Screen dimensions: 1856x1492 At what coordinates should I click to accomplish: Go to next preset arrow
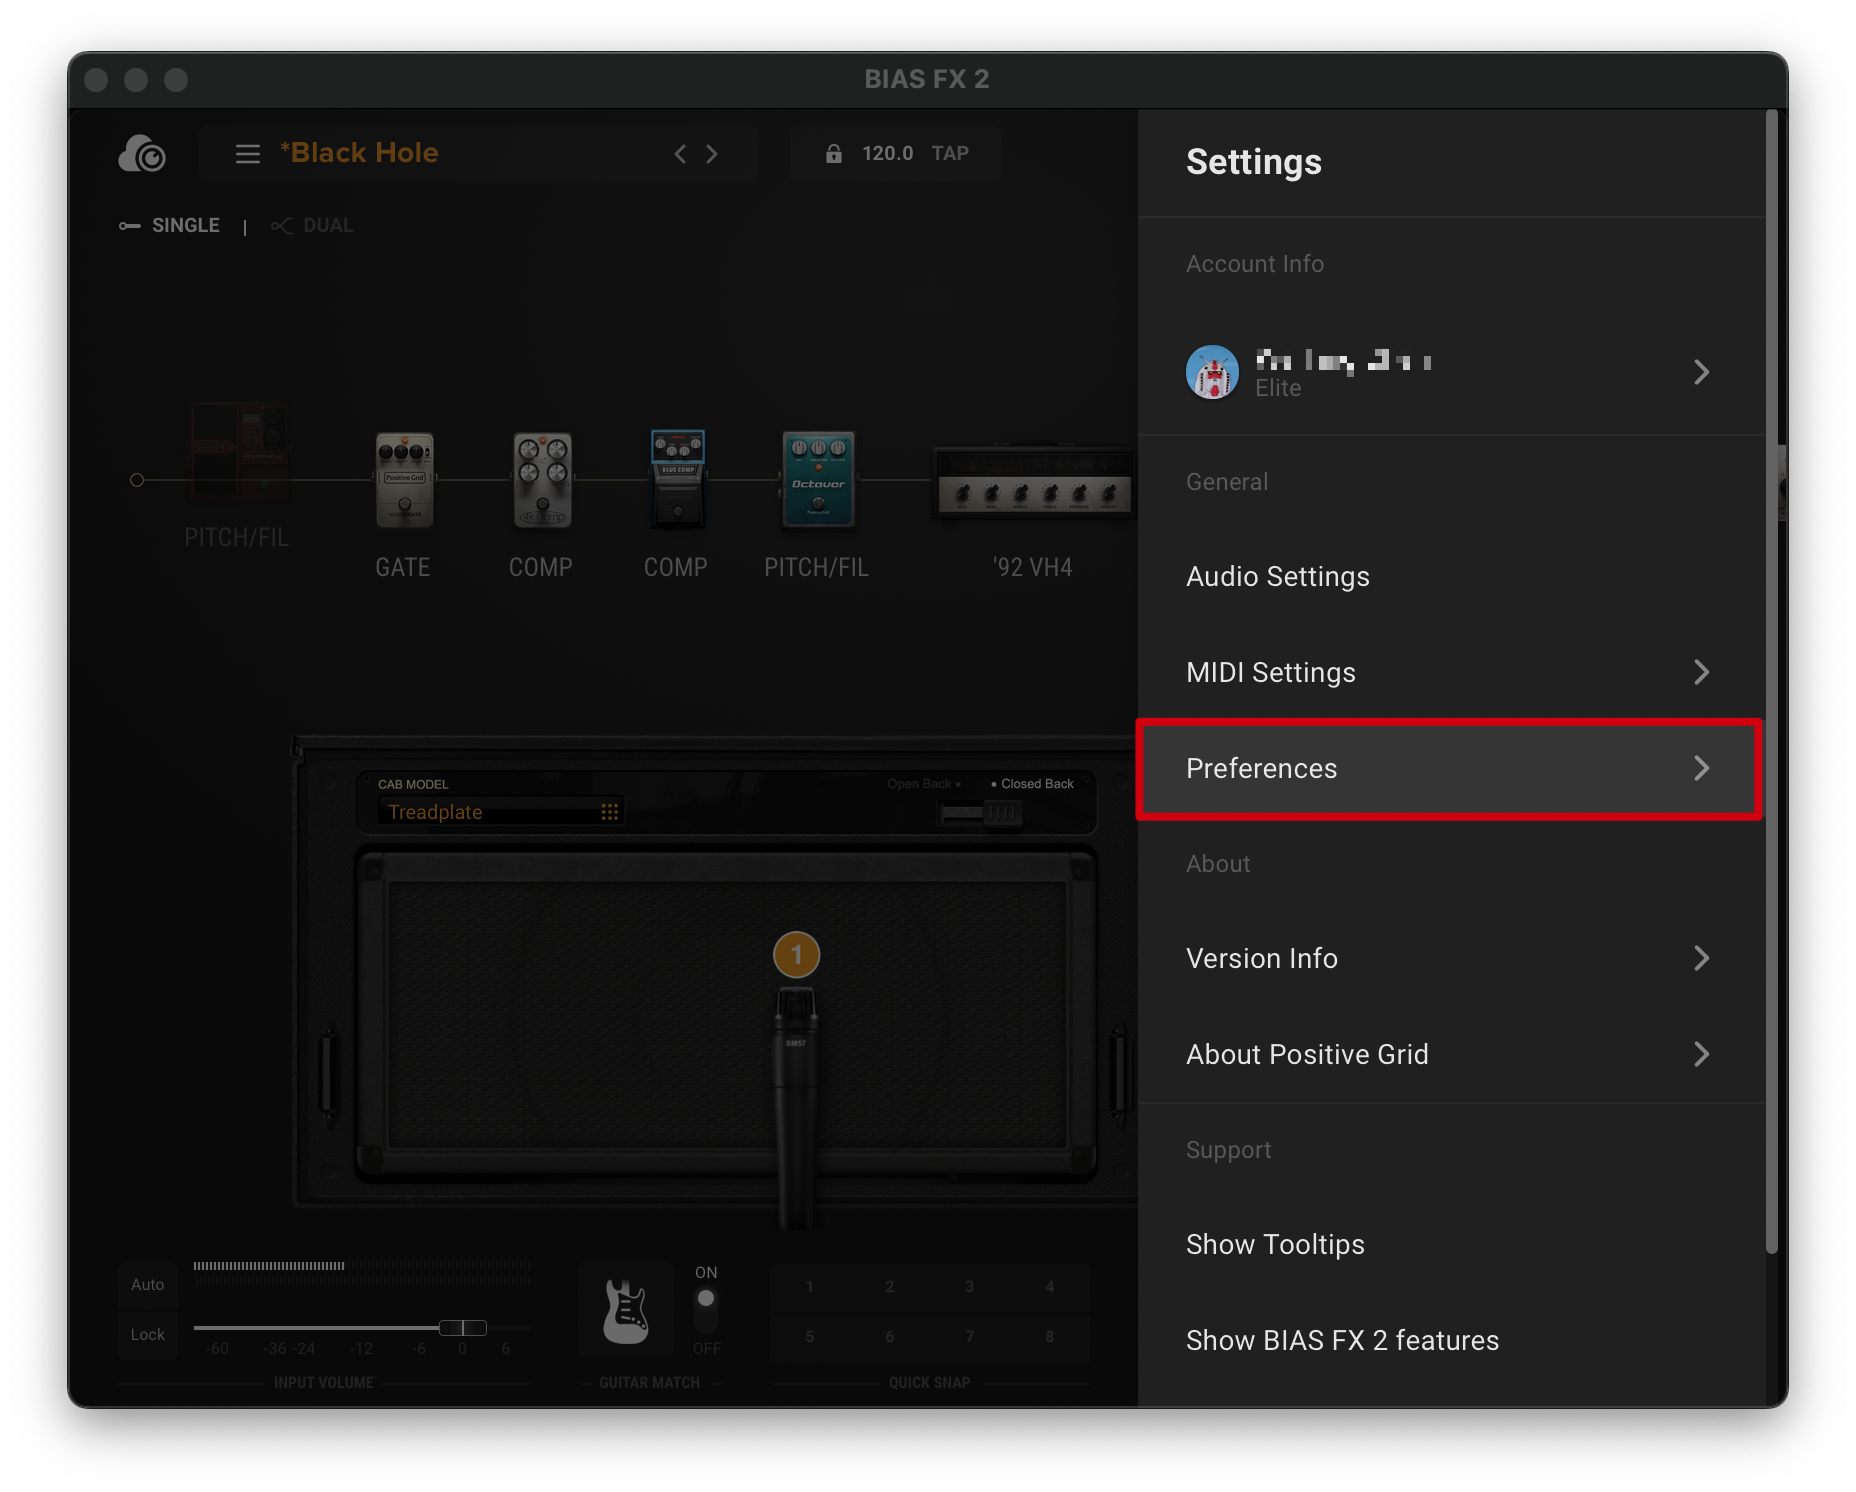(712, 154)
